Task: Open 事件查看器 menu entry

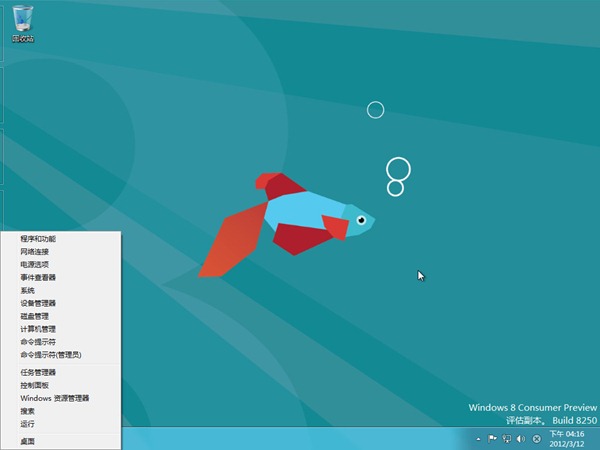Action: (61, 277)
